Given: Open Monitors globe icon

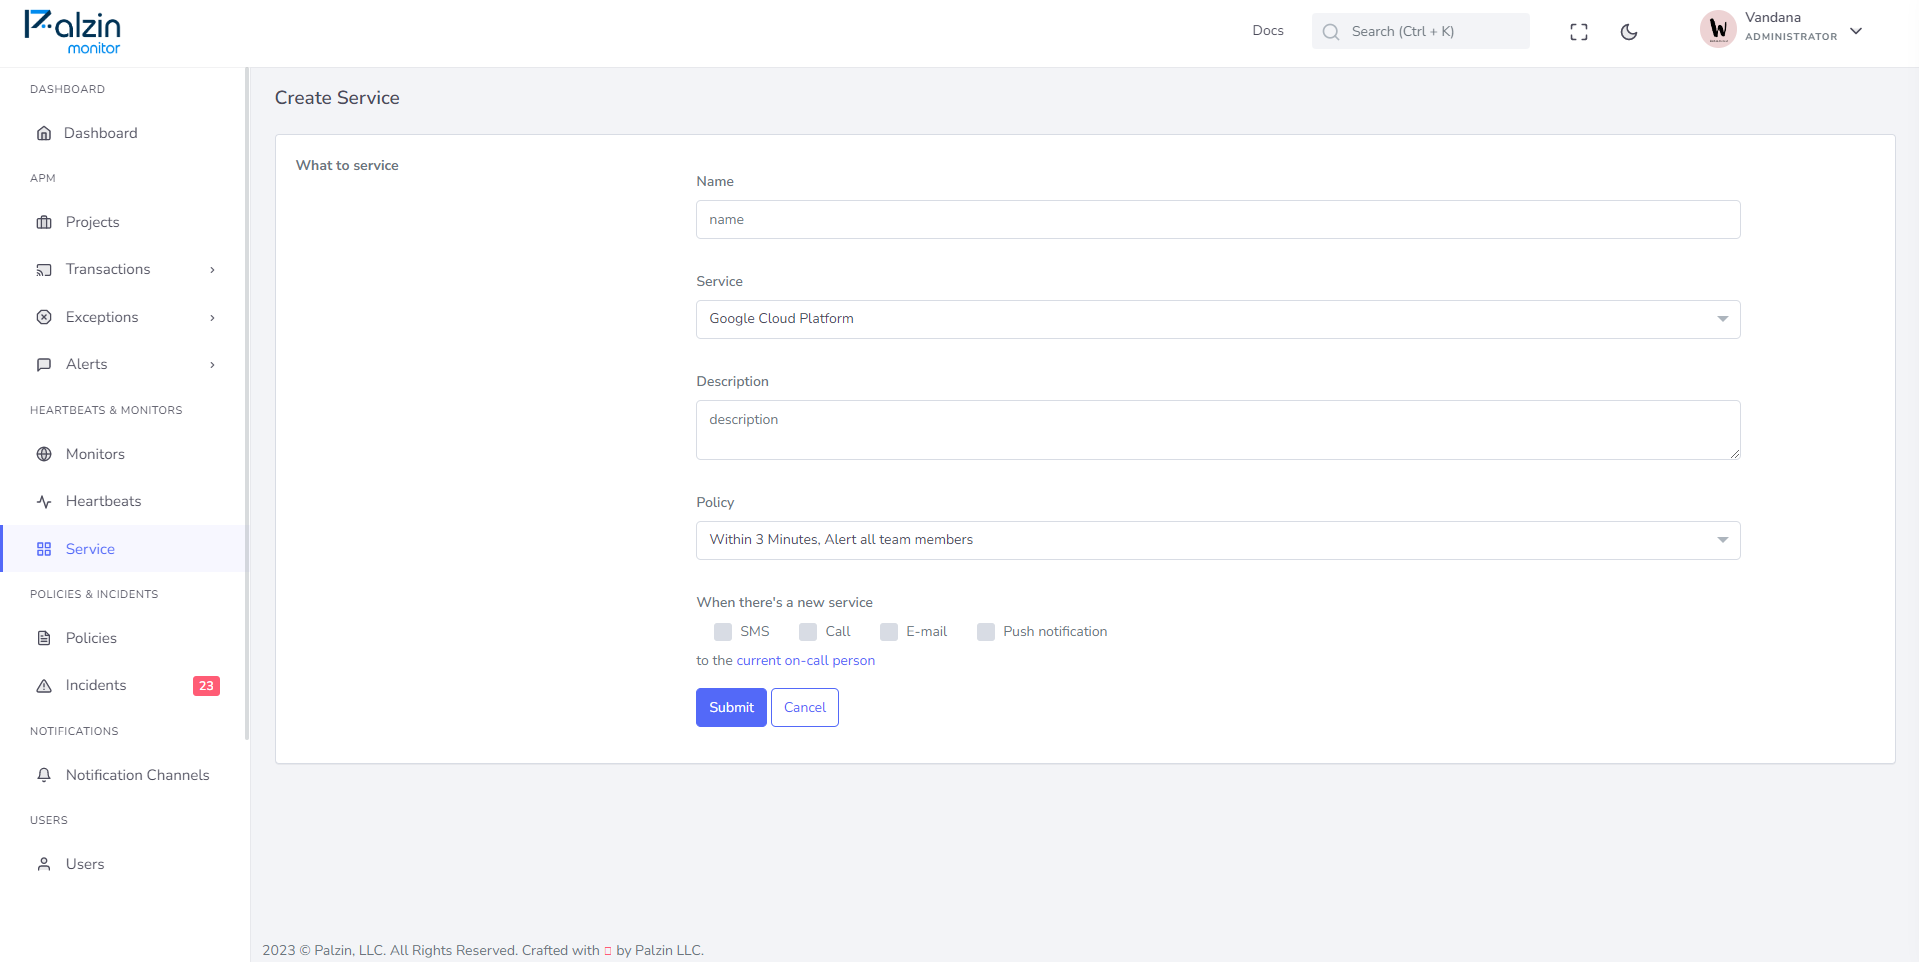Looking at the screenshot, I should [x=44, y=454].
